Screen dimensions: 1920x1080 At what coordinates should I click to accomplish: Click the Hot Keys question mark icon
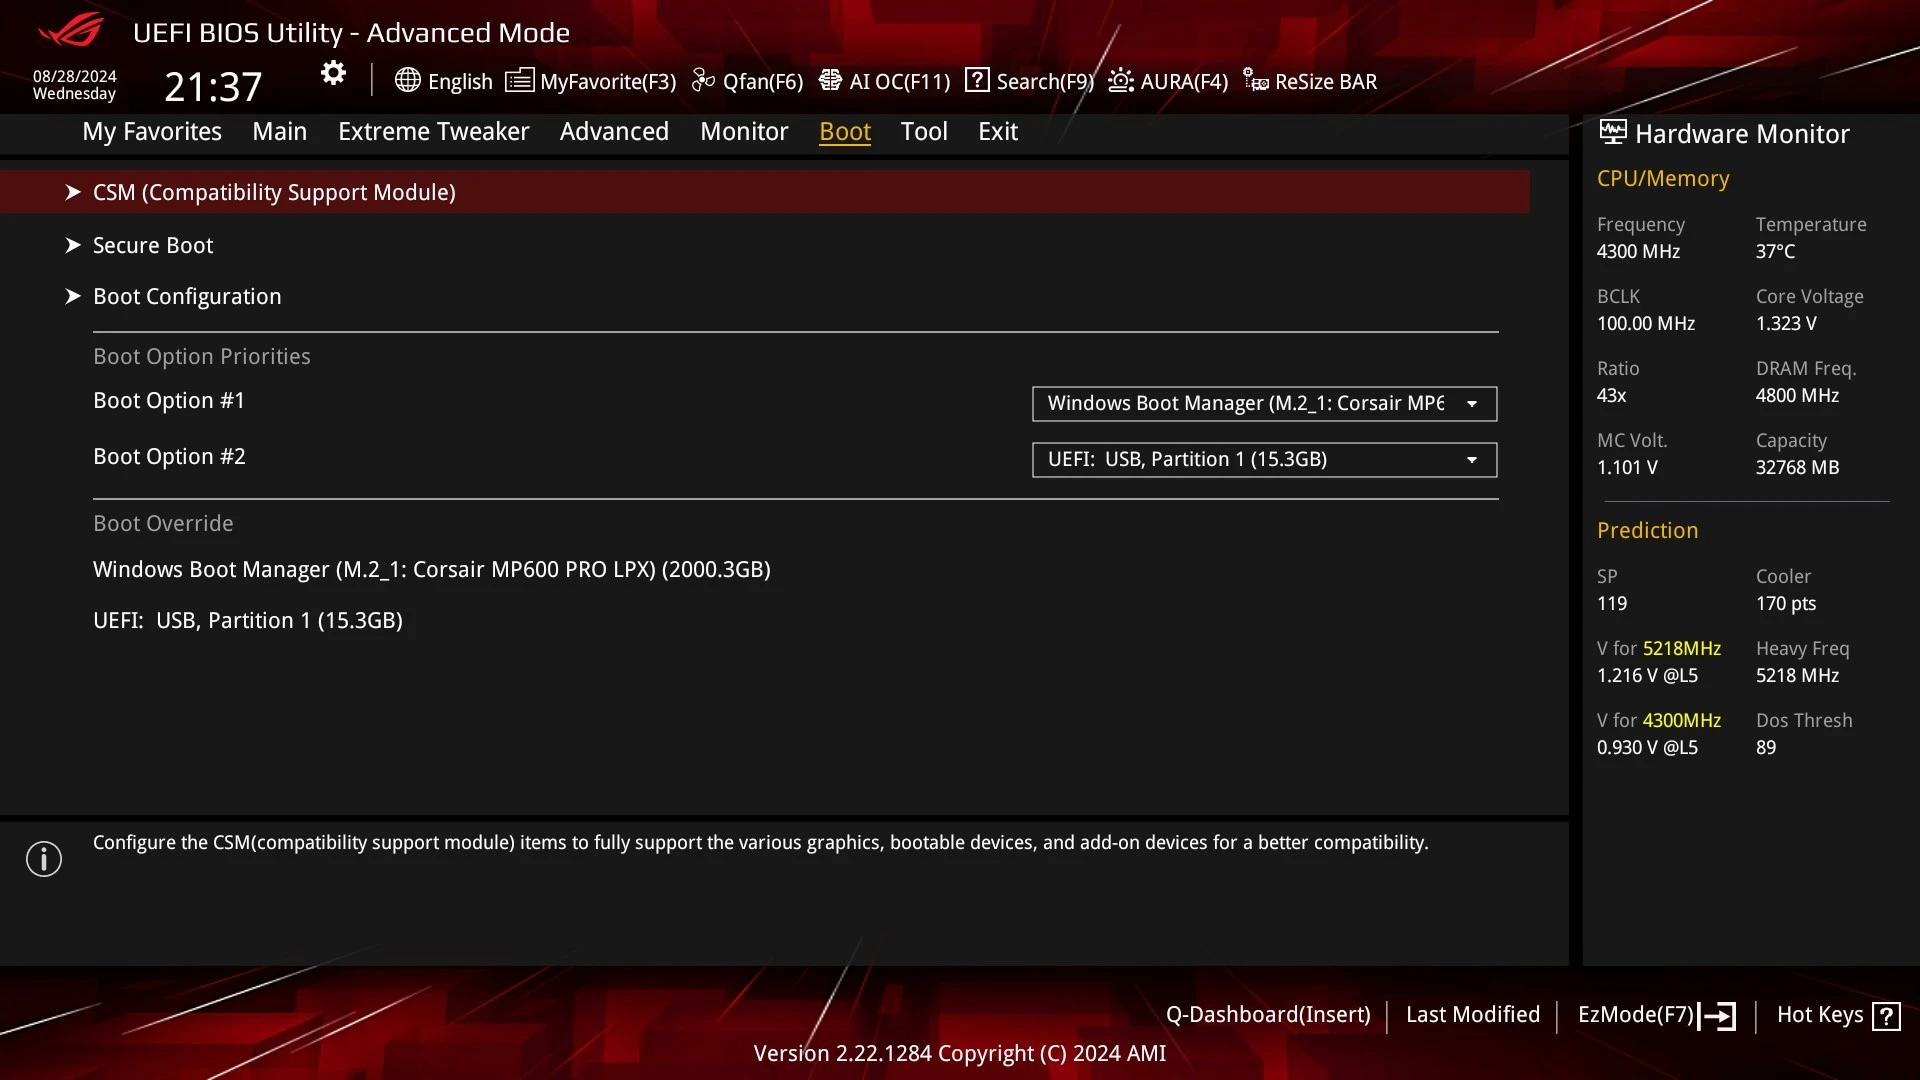1886,1016
